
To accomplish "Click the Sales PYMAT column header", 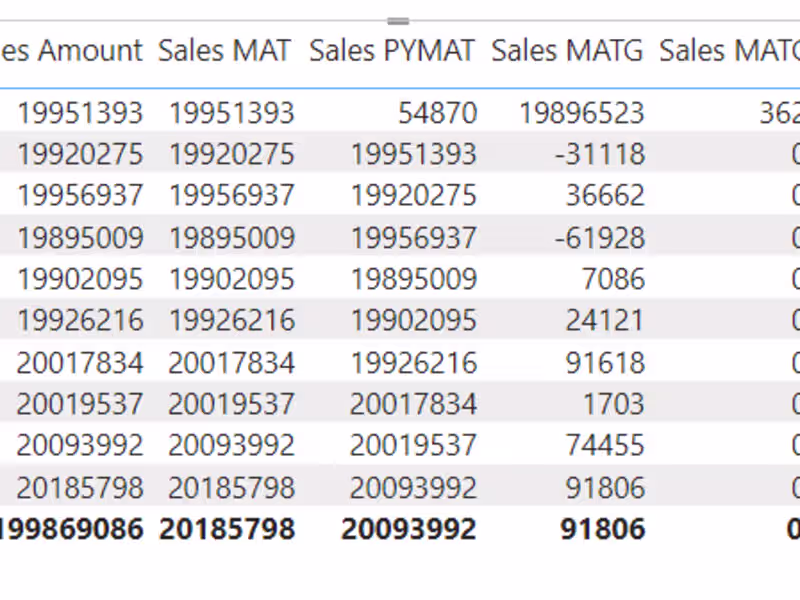I will coord(391,51).
